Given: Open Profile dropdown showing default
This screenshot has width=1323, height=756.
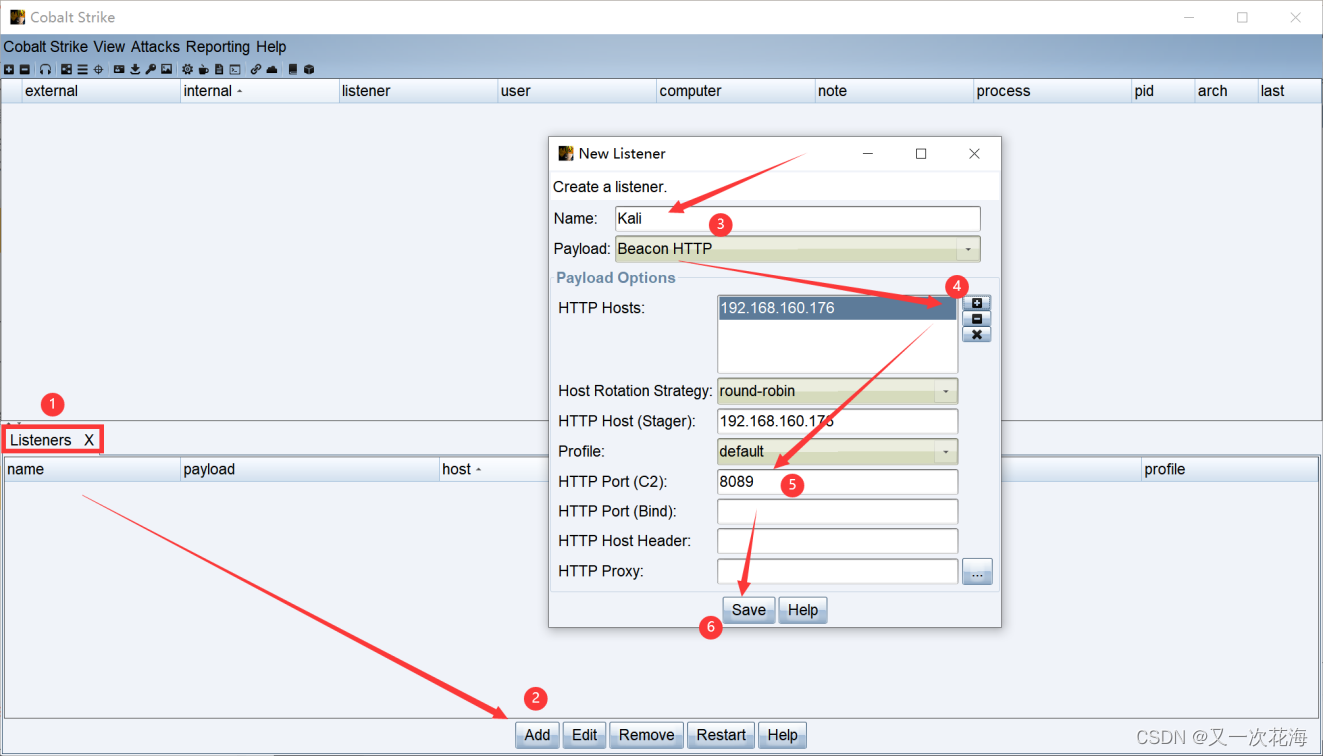Looking at the screenshot, I should click(x=837, y=451).
